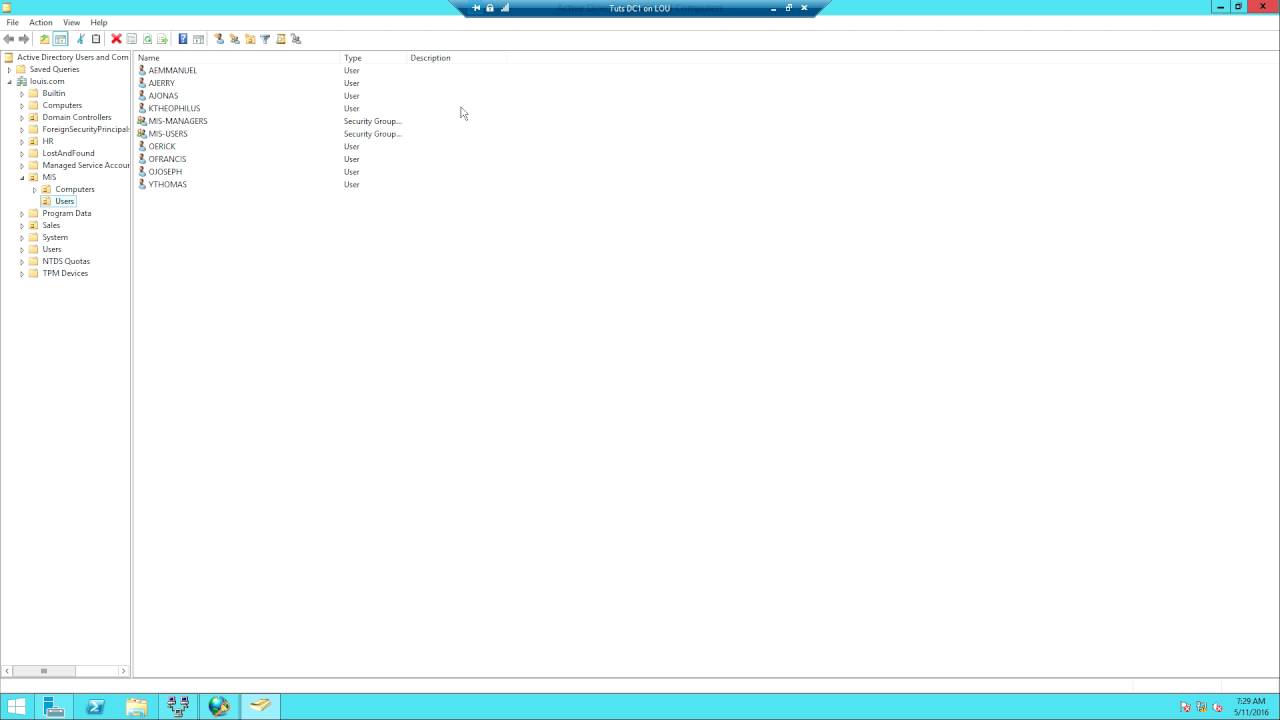Sort by the Name column header
The width and height of the screenshot is (1280, 720).
pyautogui.click(x=238, y=58)
